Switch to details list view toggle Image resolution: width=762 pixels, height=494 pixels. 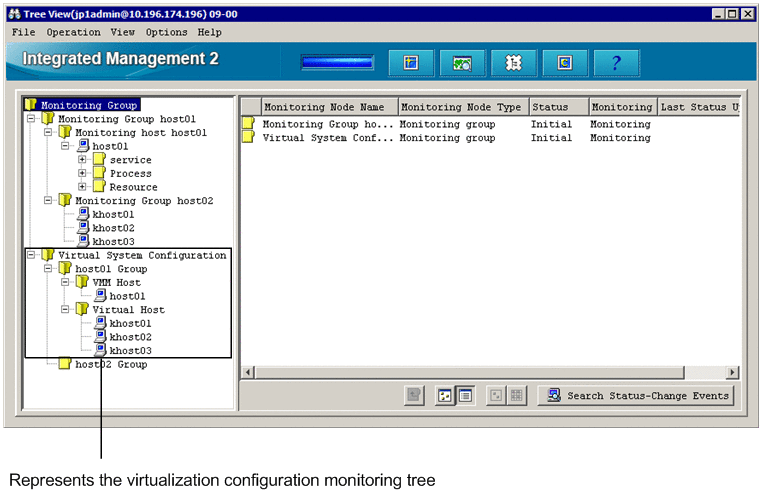tap(465, 396)
